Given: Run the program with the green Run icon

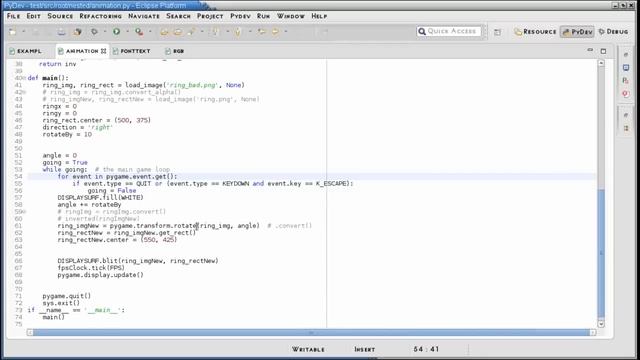Looking at the screenshot, I should [x=117, y=31].
